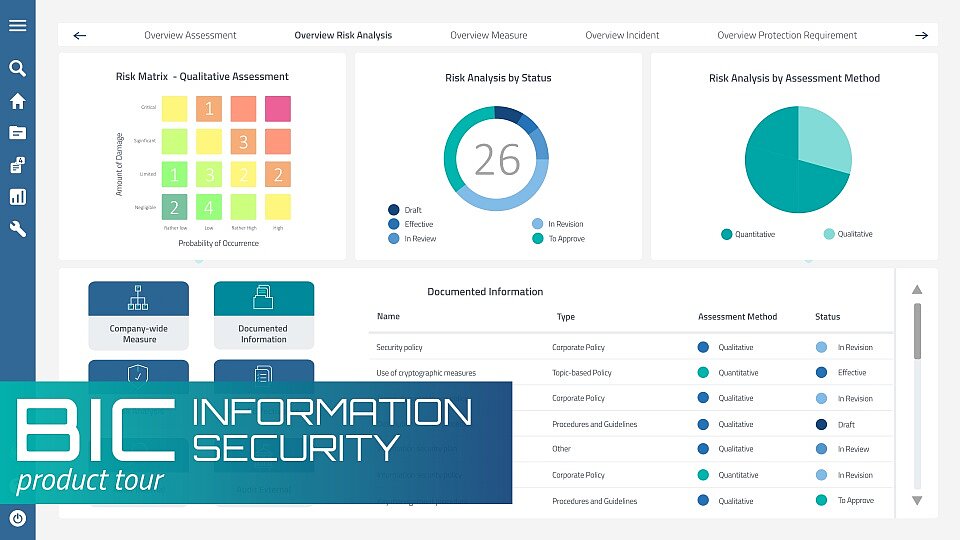Open the bar chart reports icon
This screenshot has width=960, height=540.
17,197
